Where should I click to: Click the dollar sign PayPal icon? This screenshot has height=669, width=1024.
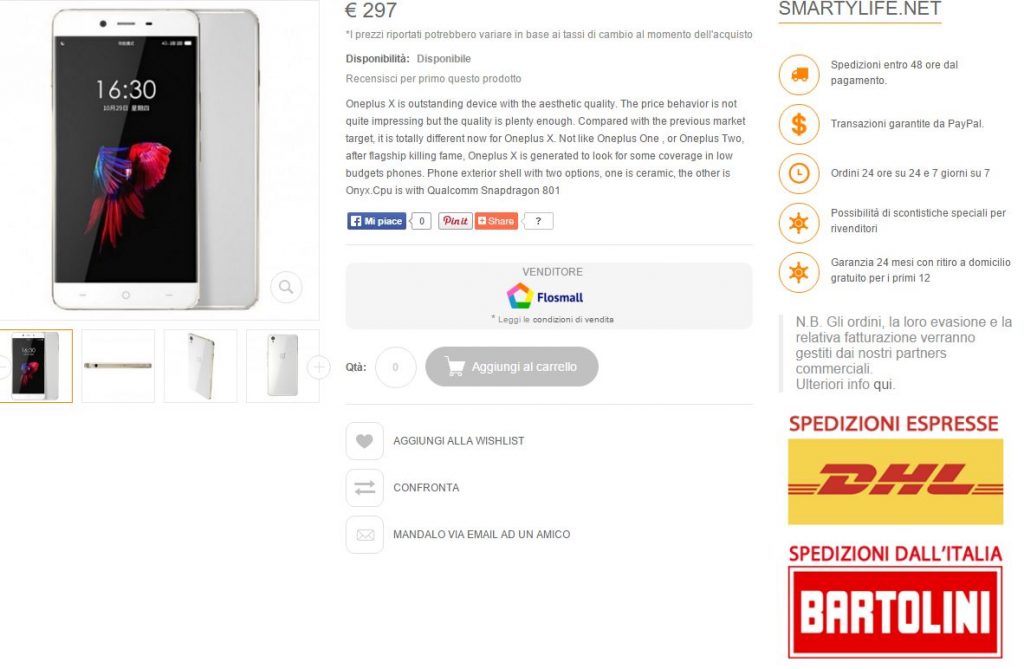click(799, 123)
